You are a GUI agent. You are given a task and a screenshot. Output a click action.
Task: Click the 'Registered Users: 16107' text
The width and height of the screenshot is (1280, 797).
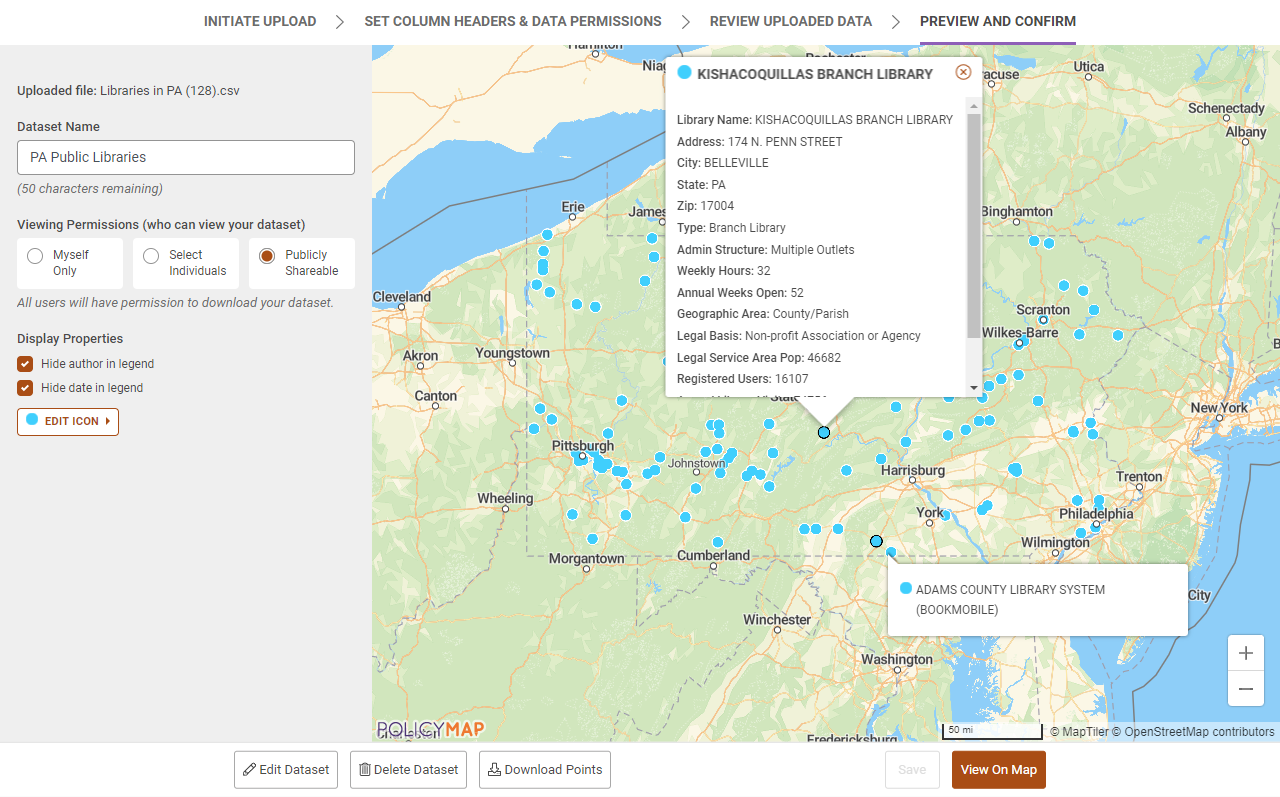pos(743,379)
